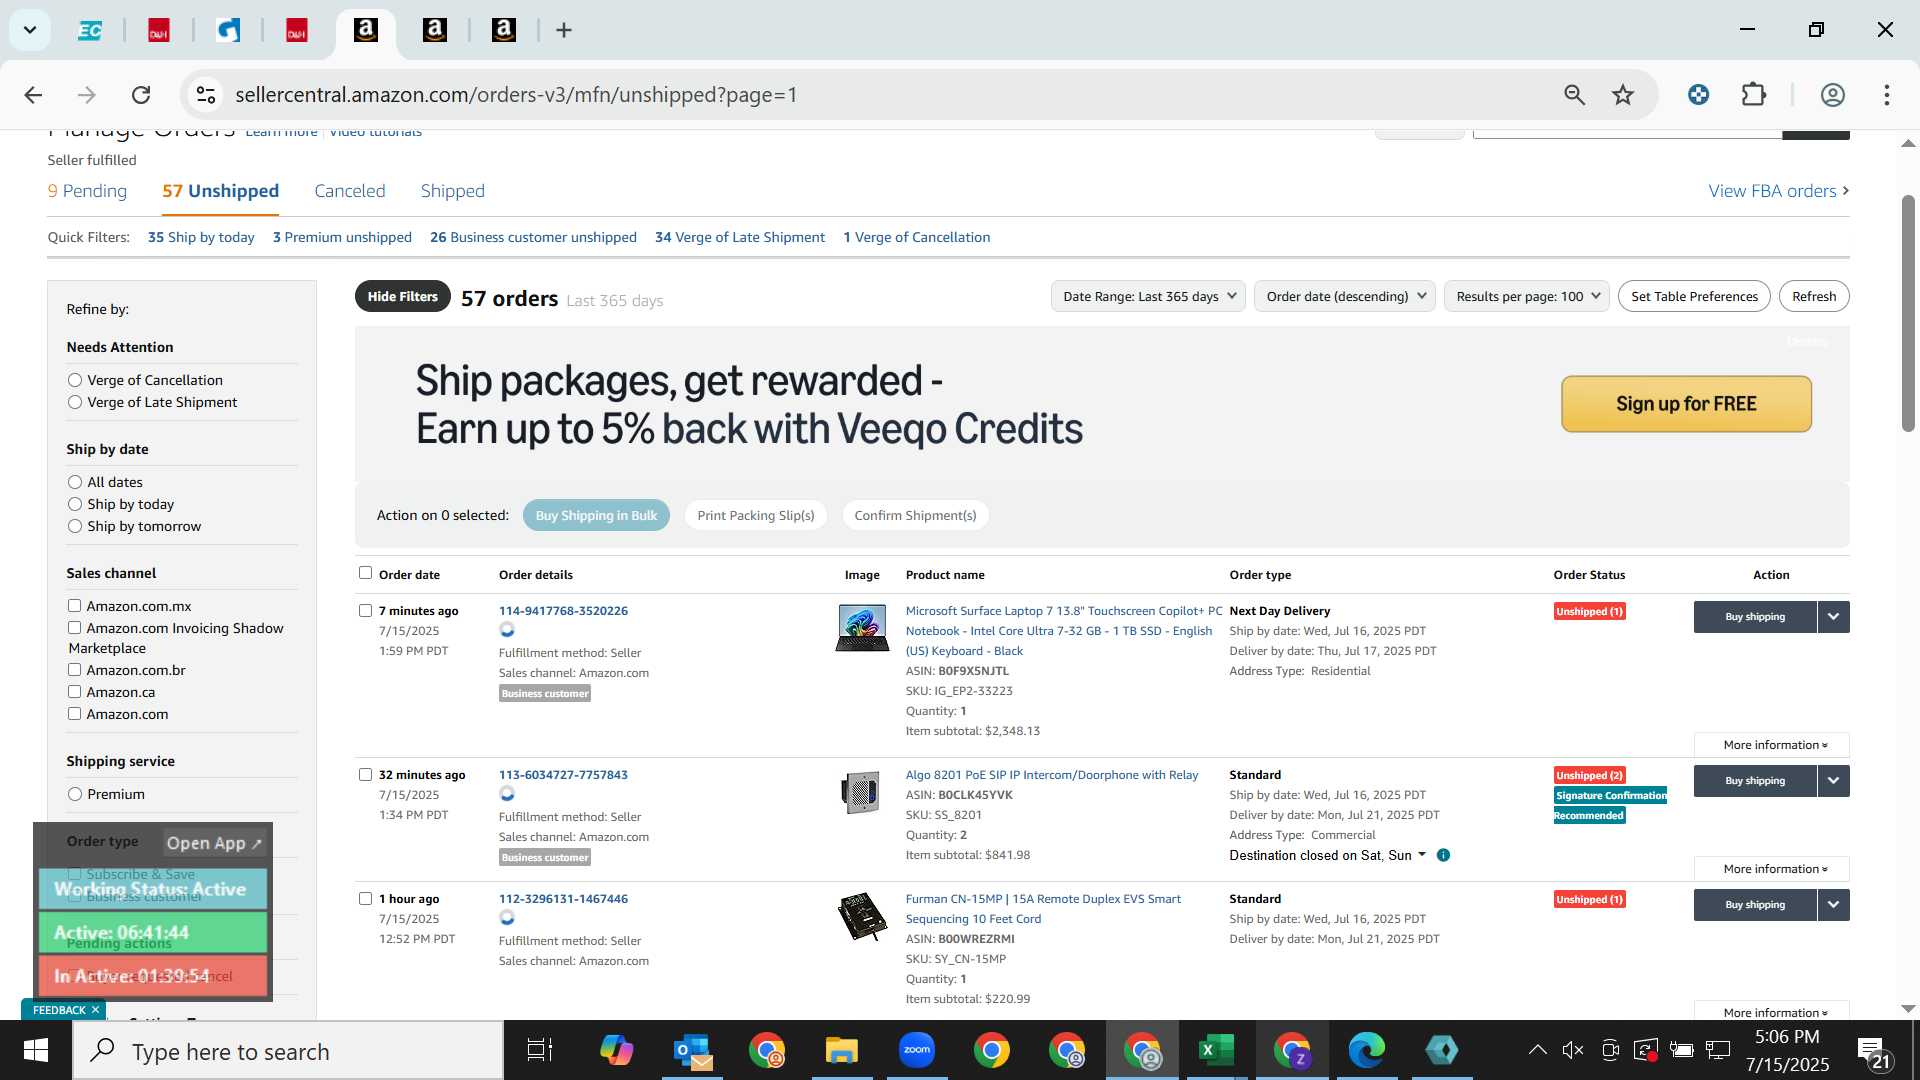Expand More information for Surface Laptop order
Screen dimensions: 1920x1080
[1772, 745]
